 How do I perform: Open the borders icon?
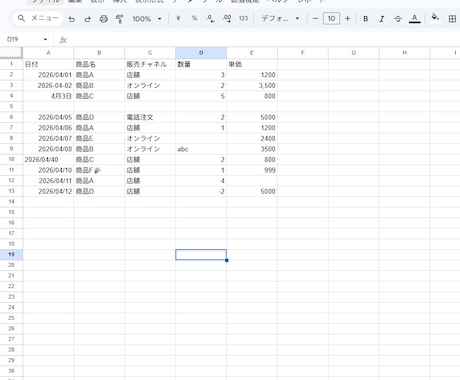452,19
